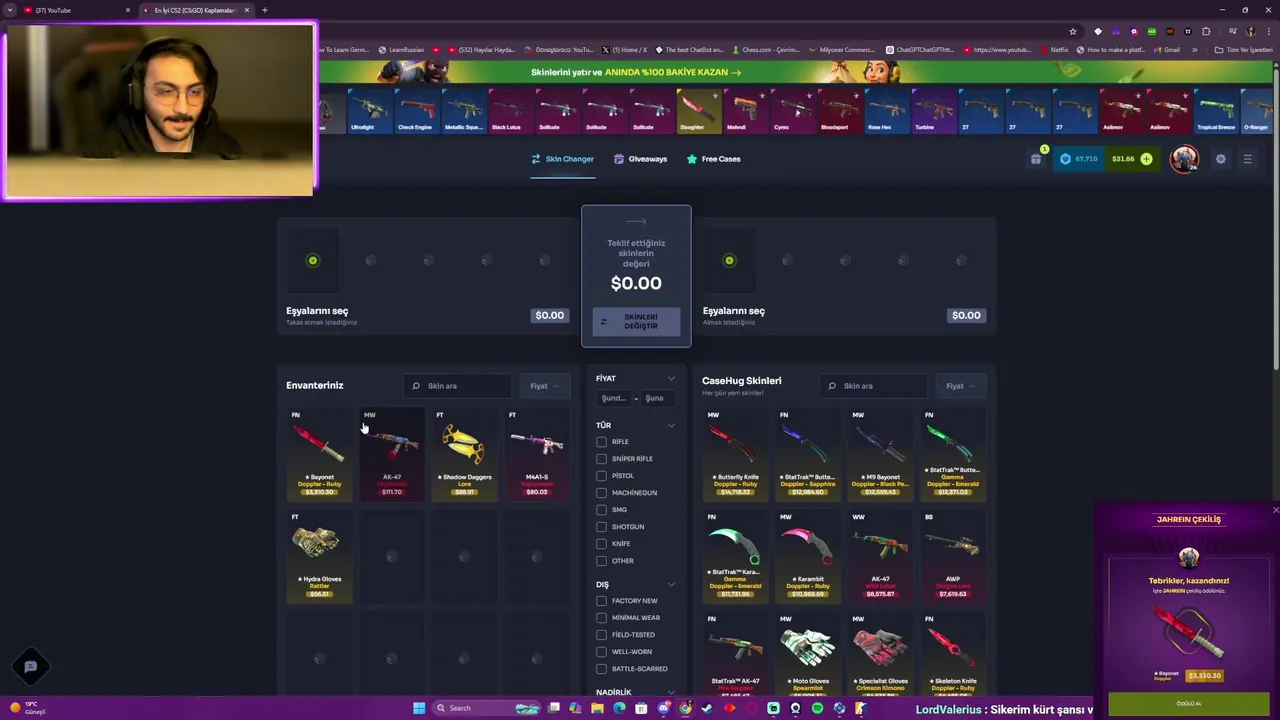1280x720 pixels.
Task: Check the RIFLE type filter
Action: [601, 441]
